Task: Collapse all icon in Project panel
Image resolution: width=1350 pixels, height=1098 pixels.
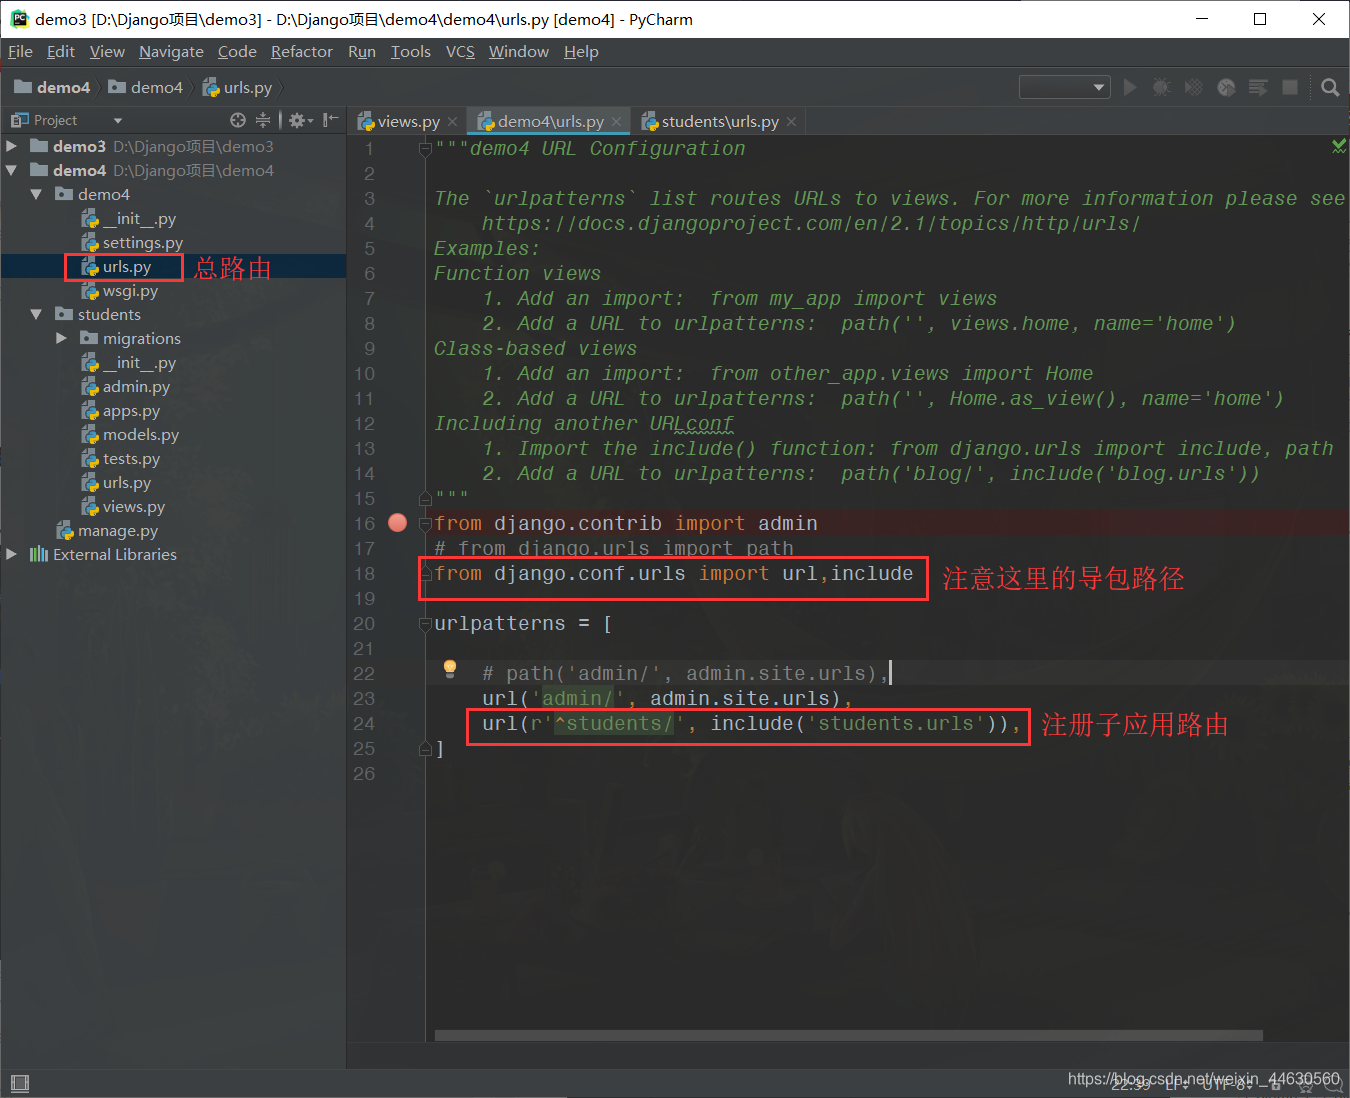Action: (x=263, y=120)
